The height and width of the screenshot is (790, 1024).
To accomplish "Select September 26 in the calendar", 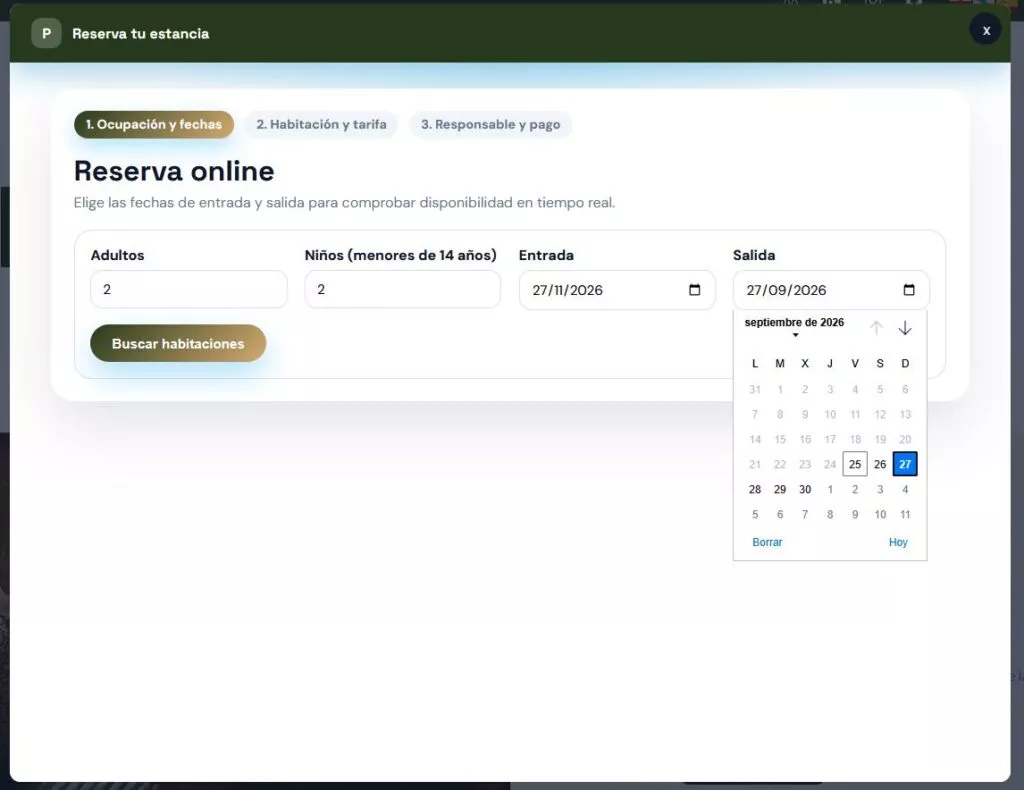I will click(880, 464).
